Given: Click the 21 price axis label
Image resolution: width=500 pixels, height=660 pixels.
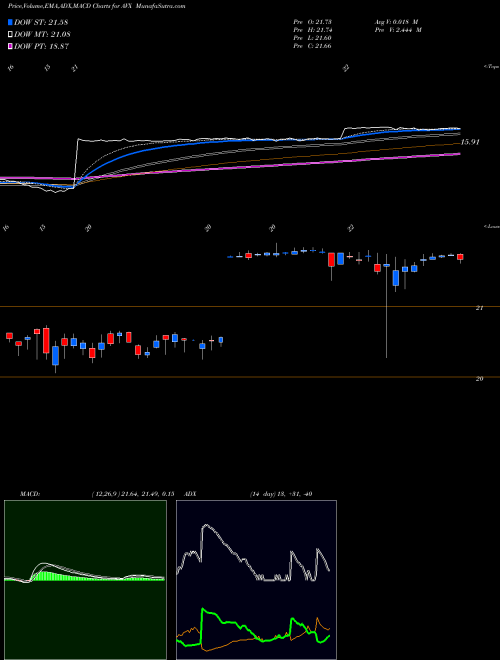Looking at the screenshot, I should click(479, 308).
